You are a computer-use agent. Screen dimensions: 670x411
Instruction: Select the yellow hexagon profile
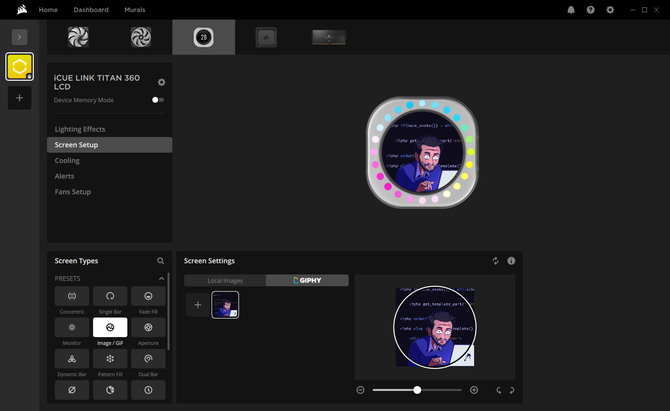pyautogui.click(x=19, y=67)
